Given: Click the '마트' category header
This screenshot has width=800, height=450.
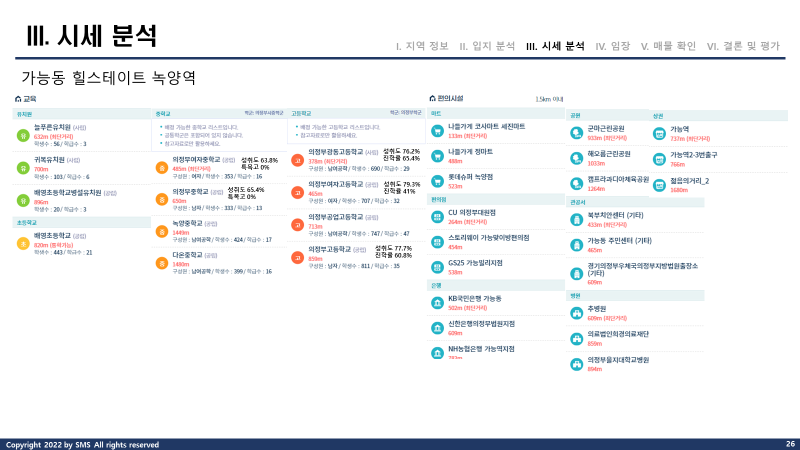Looking at the screenshot, I should click(x=496, y=113).
